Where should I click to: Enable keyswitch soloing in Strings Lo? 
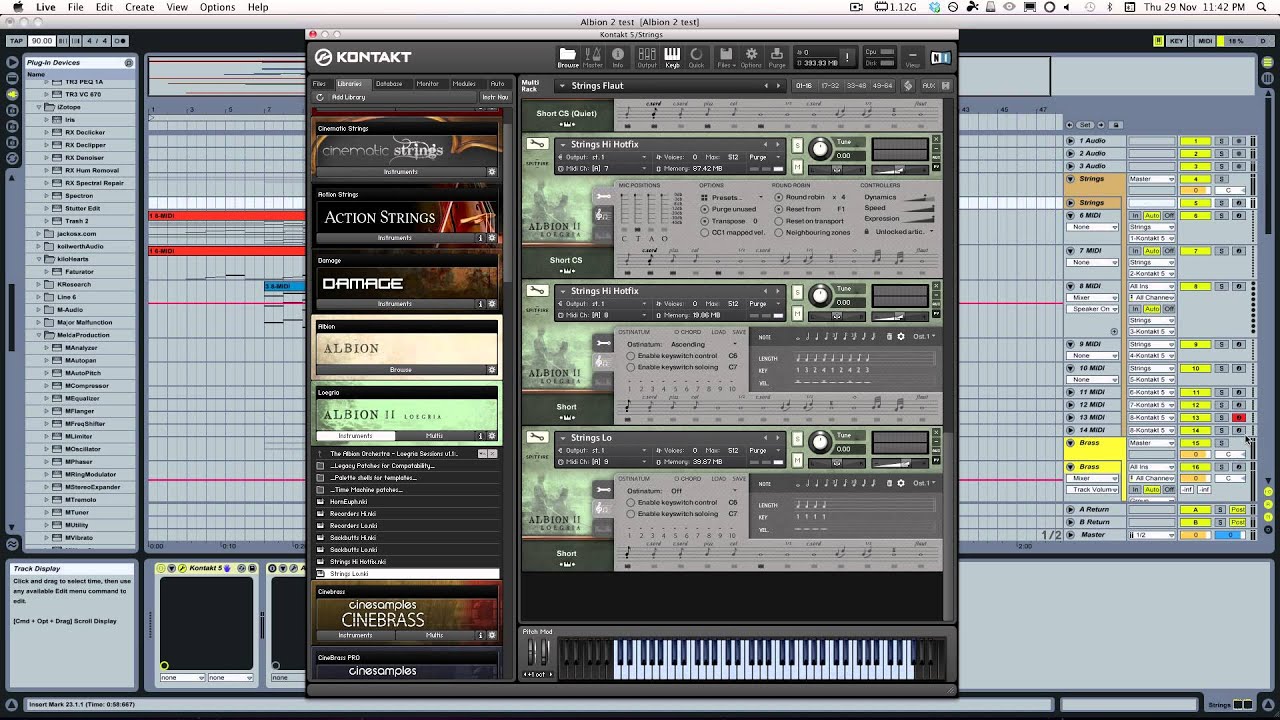point(631,514)
